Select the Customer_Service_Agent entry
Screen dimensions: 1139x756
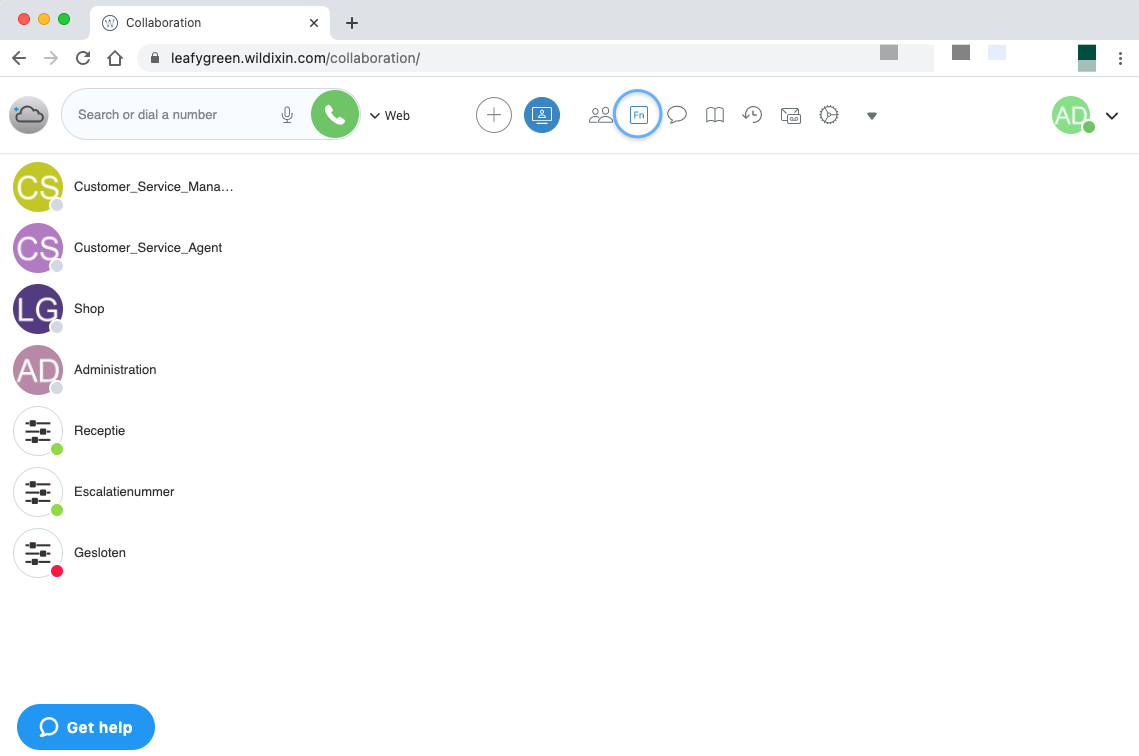(x=147, y=248)
